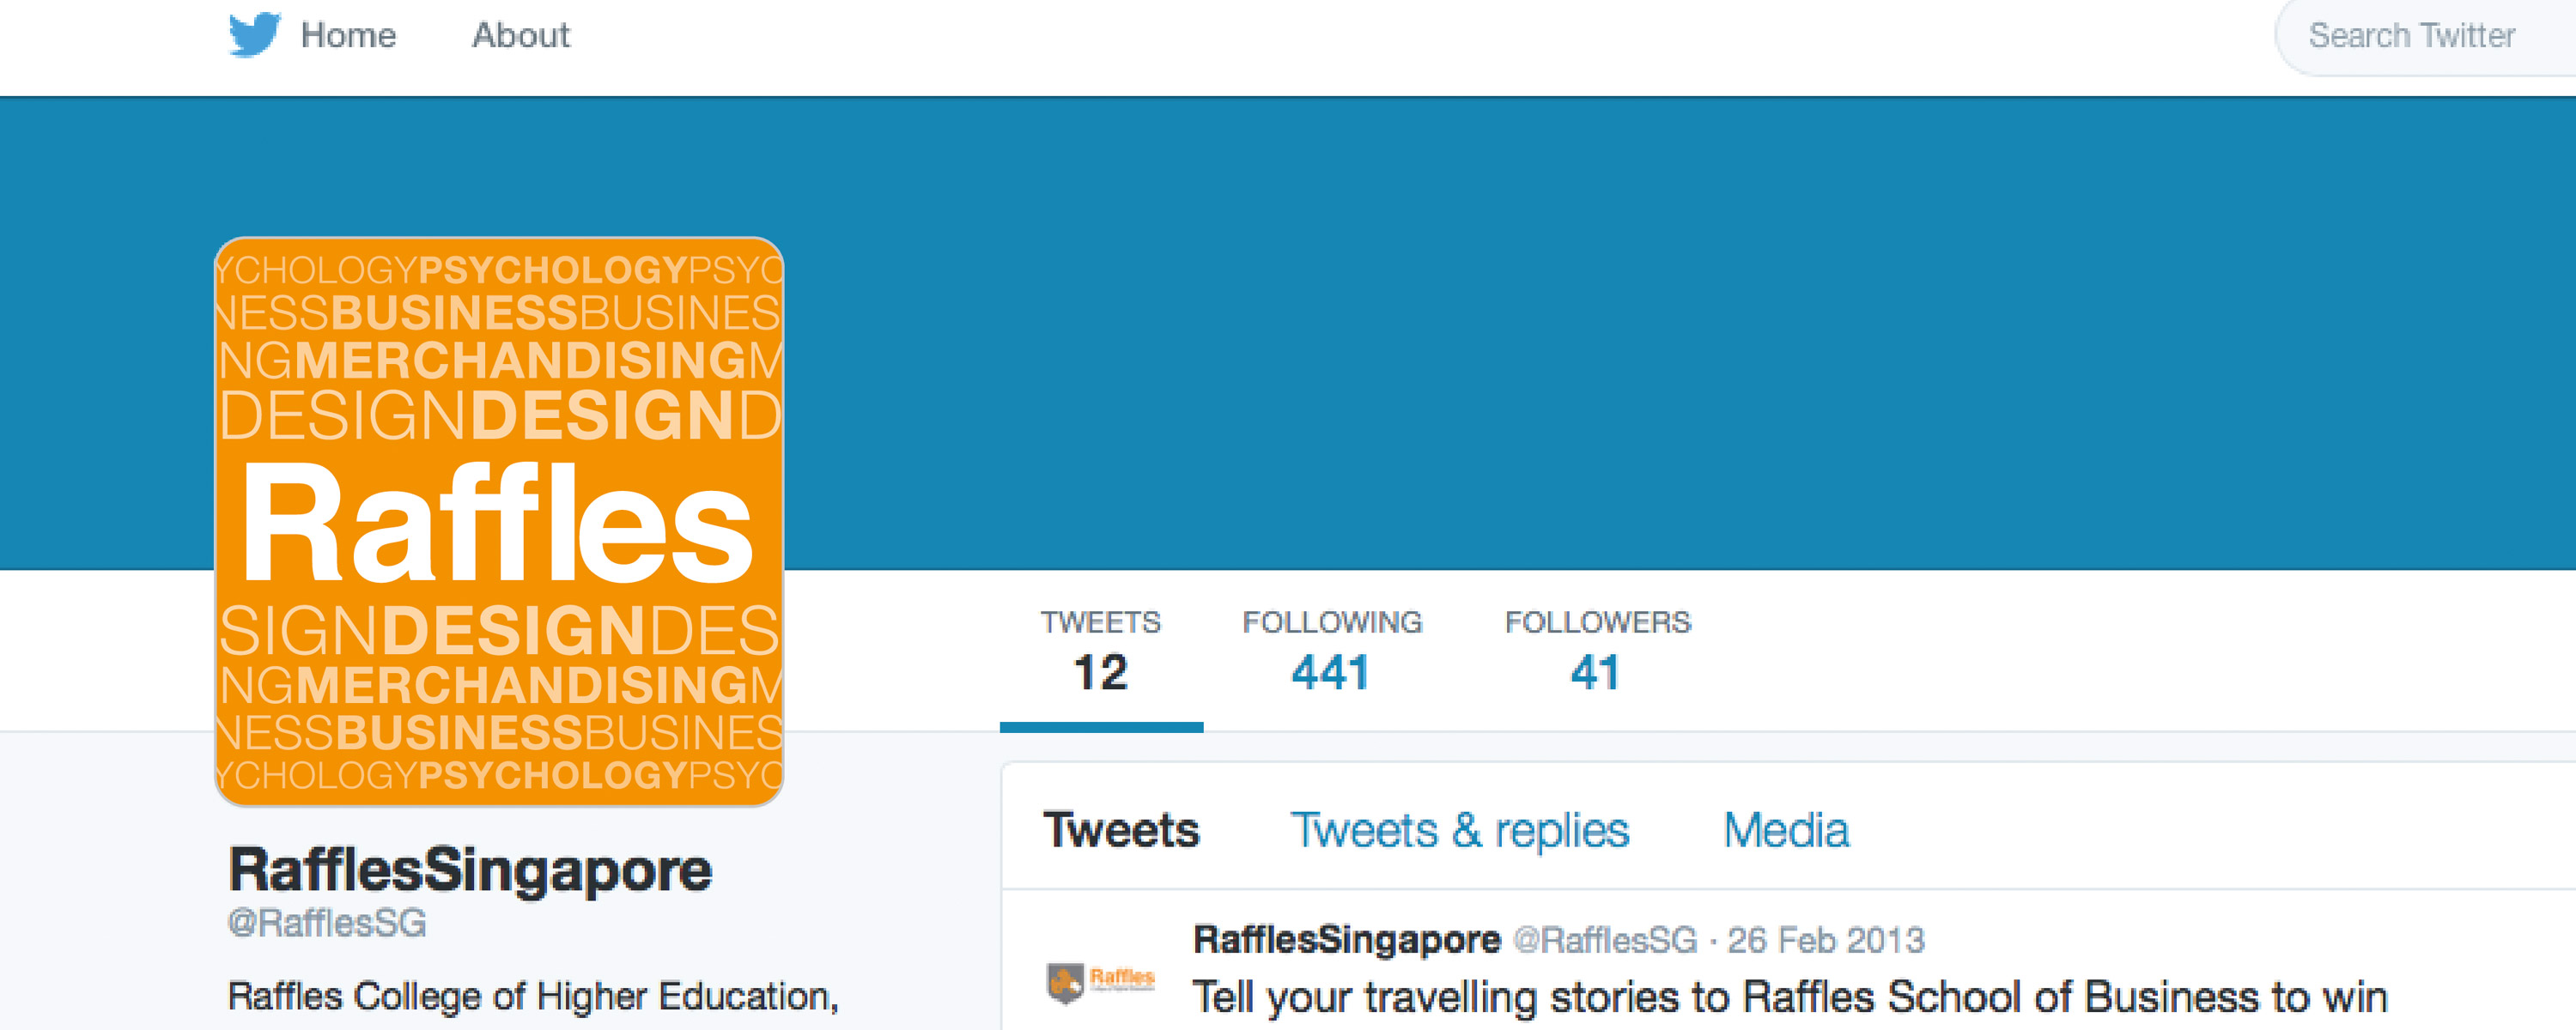Open the tweet author name RafflesSingapore

(1347, 939)
